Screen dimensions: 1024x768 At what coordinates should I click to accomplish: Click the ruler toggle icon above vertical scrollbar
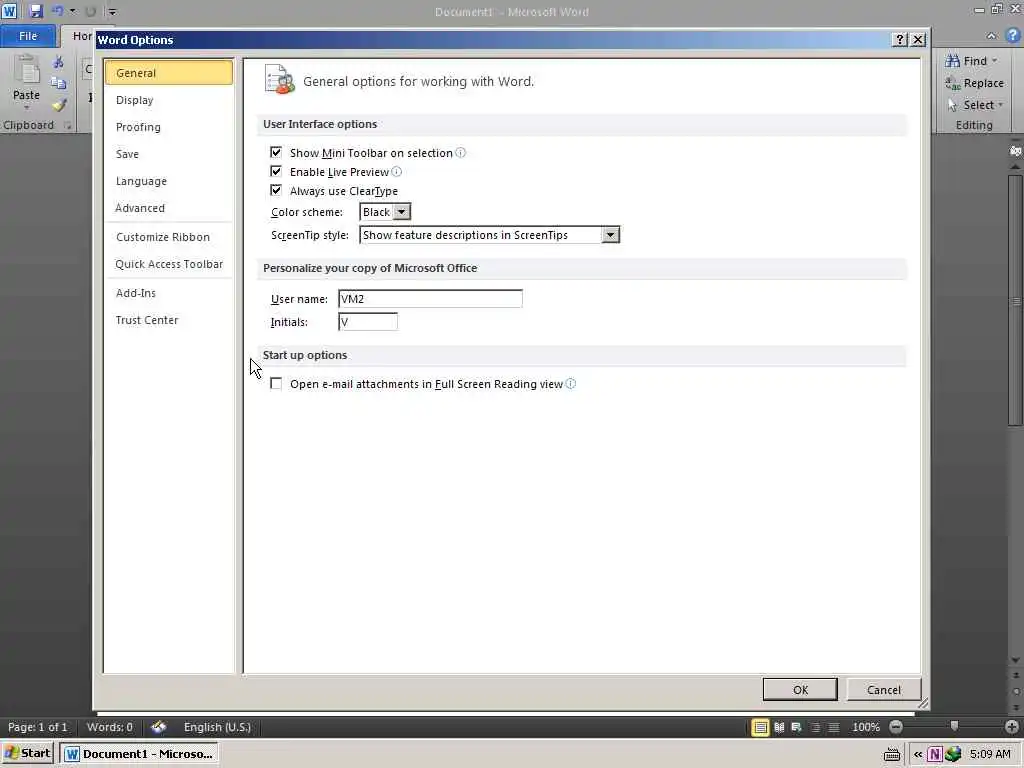[1016, 151]
